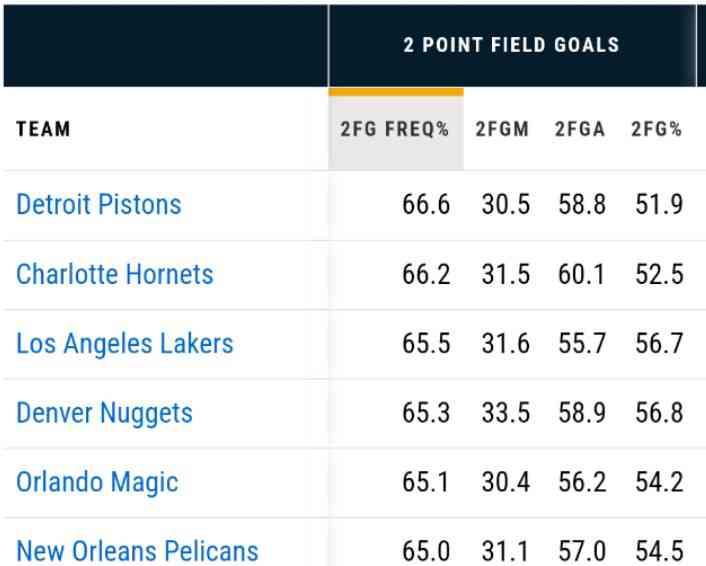Open the Orlando Magic team link
The image size is (706, 566).
[x=97, y=482]
